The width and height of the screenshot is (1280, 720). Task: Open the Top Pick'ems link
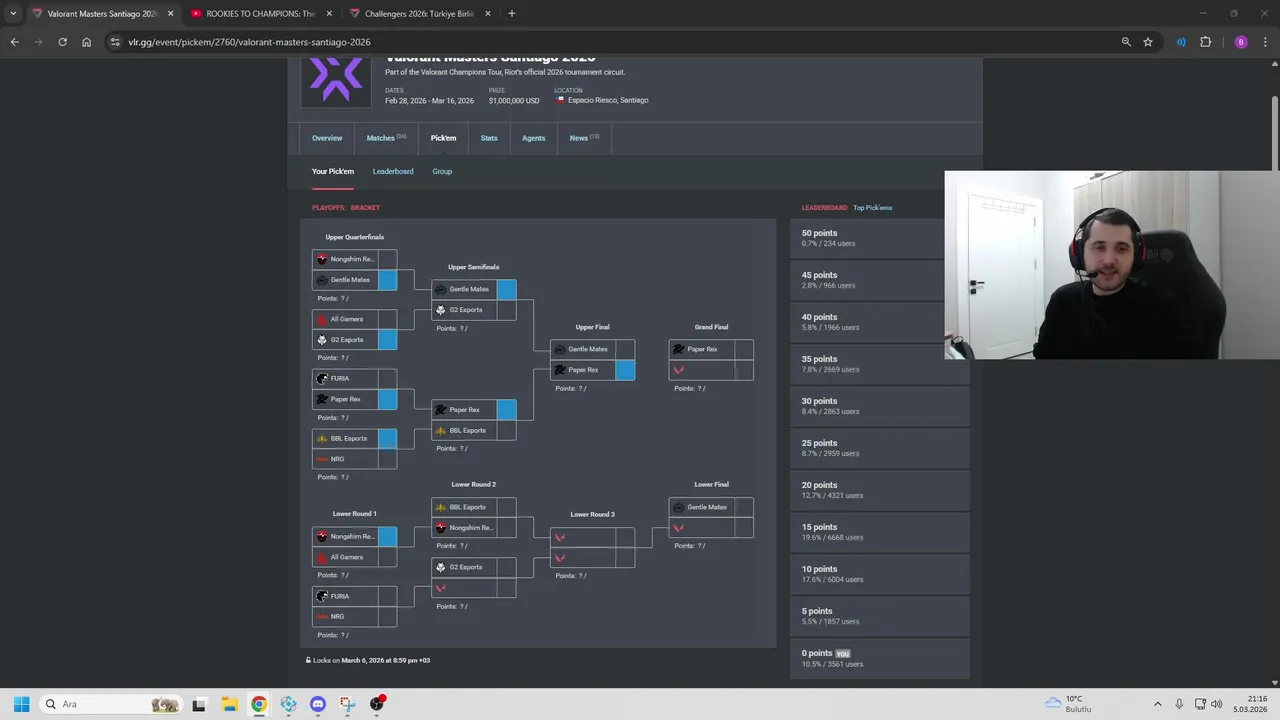tap(872, 208)
